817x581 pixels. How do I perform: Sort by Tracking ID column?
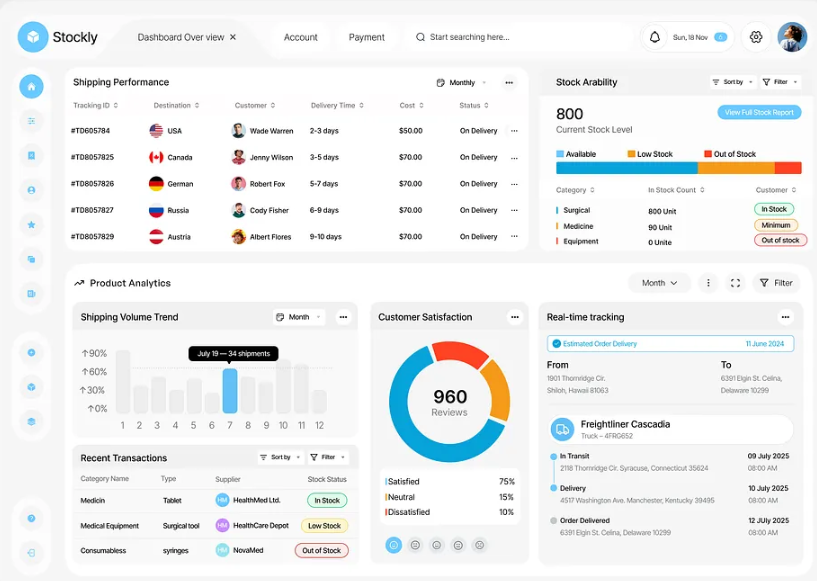point(95,105)
